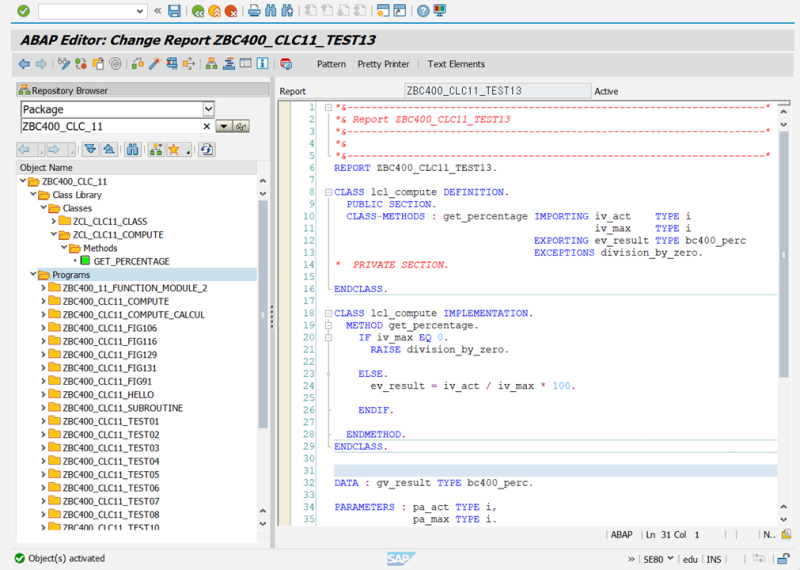This screenshot has height=570, width=800.
Task: Click the green Back icon
Action: click(198, 11)
